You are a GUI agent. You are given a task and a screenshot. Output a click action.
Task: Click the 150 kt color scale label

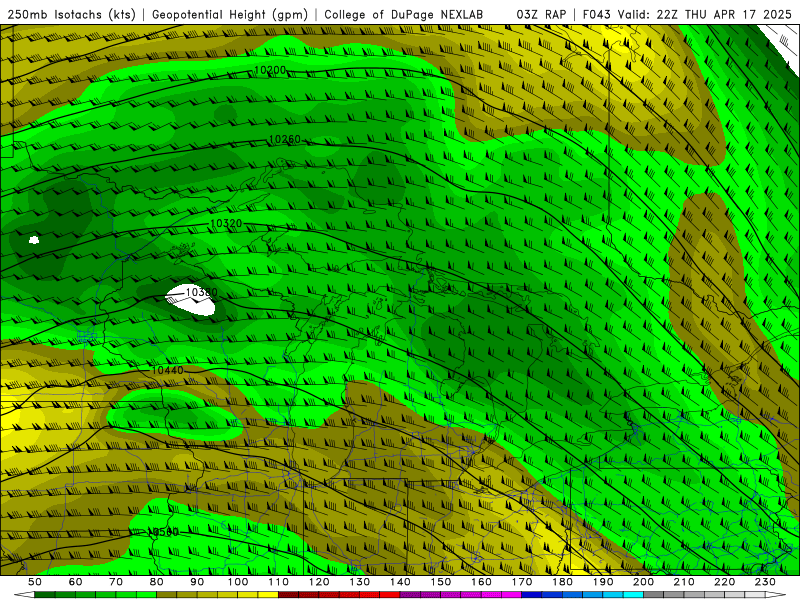coord(441,582)
